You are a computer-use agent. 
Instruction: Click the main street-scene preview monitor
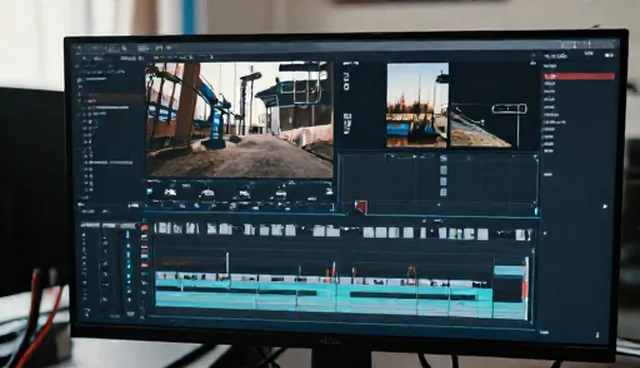[240, 120]
